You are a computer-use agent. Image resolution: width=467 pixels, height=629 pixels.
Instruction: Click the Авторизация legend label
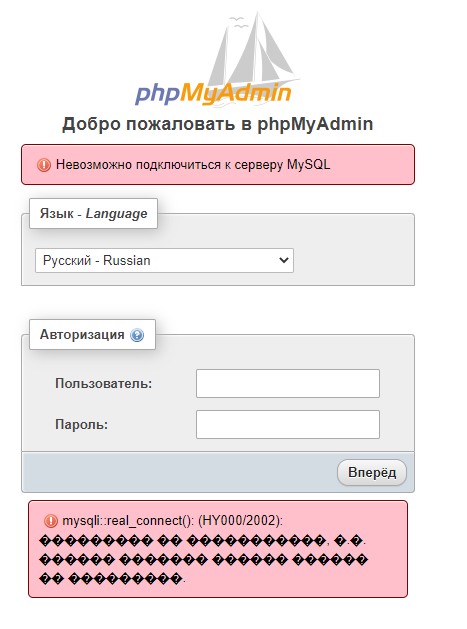(82, 335)
